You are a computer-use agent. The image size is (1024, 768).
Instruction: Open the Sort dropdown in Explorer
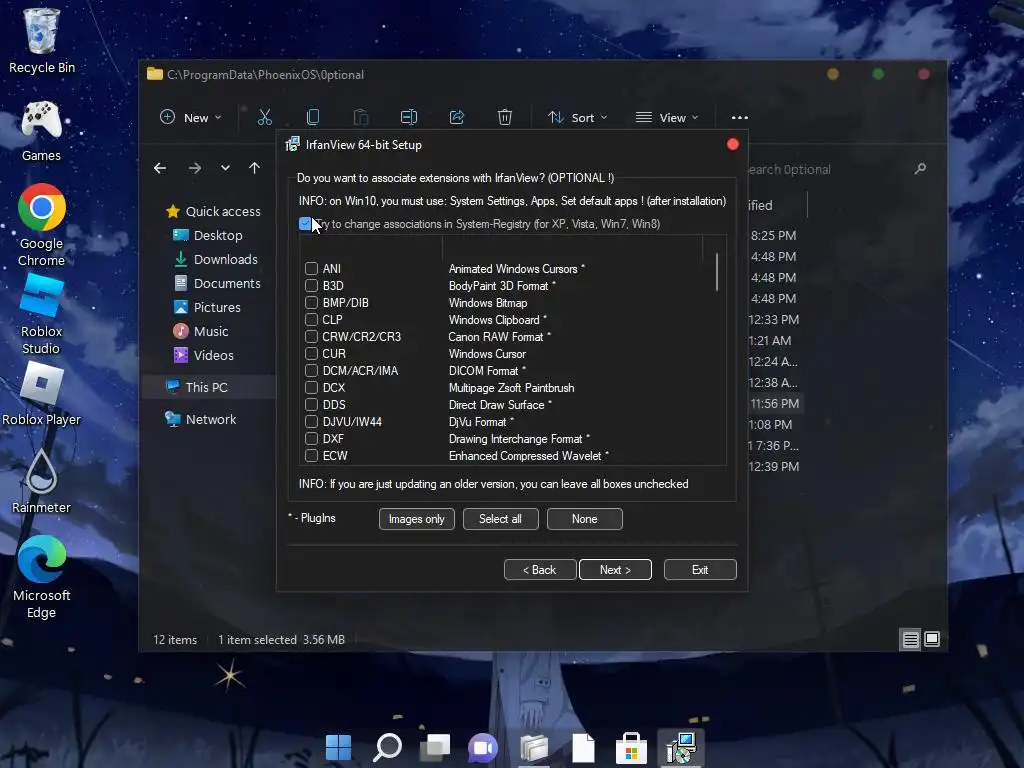click(577, 118)
